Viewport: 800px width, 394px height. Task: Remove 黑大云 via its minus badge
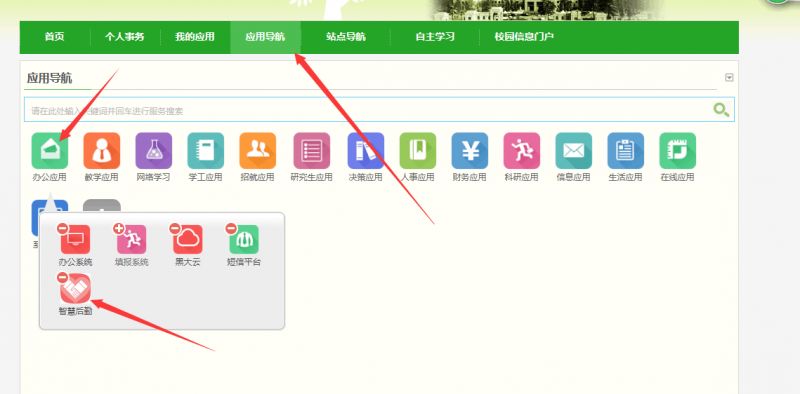(x=174, y=229)
